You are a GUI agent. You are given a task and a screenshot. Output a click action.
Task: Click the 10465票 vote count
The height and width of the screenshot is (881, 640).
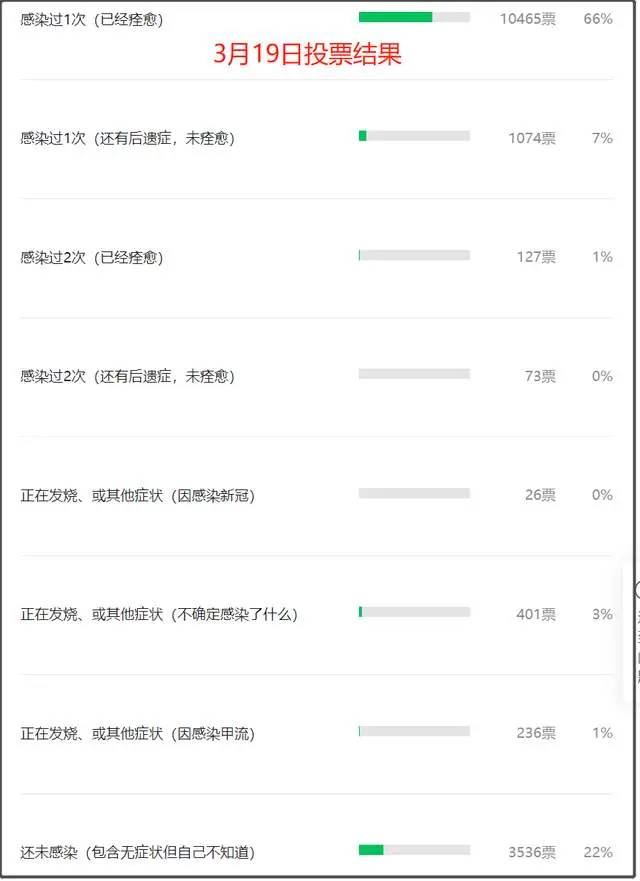[528, 19]
